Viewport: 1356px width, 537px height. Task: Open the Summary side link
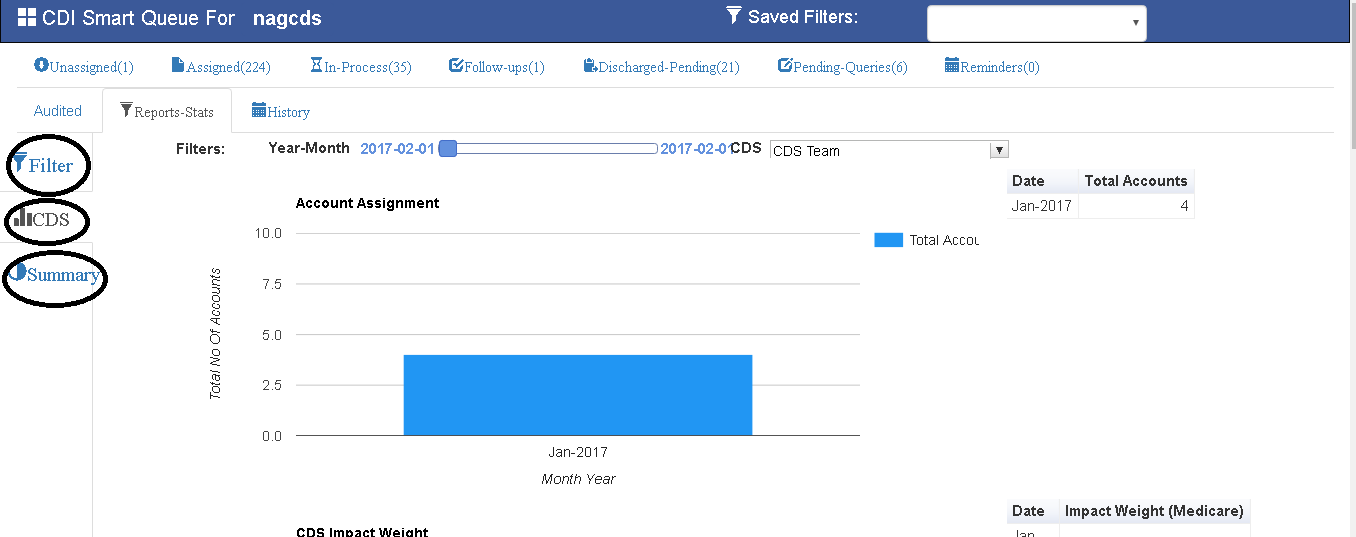tap(57, 275)
